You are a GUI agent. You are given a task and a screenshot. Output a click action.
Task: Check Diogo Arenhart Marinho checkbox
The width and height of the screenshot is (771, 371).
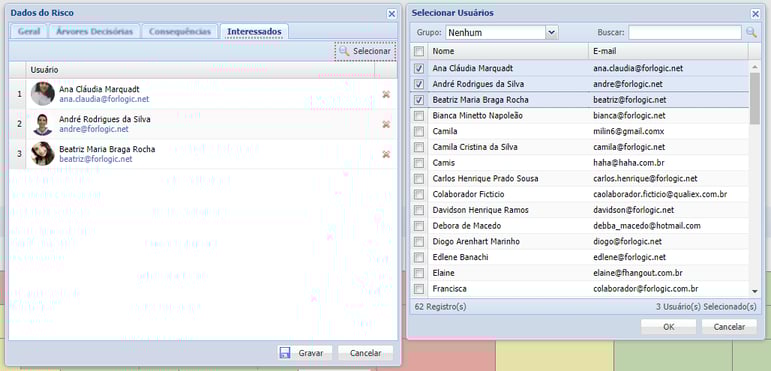click(x=419, y=242)
